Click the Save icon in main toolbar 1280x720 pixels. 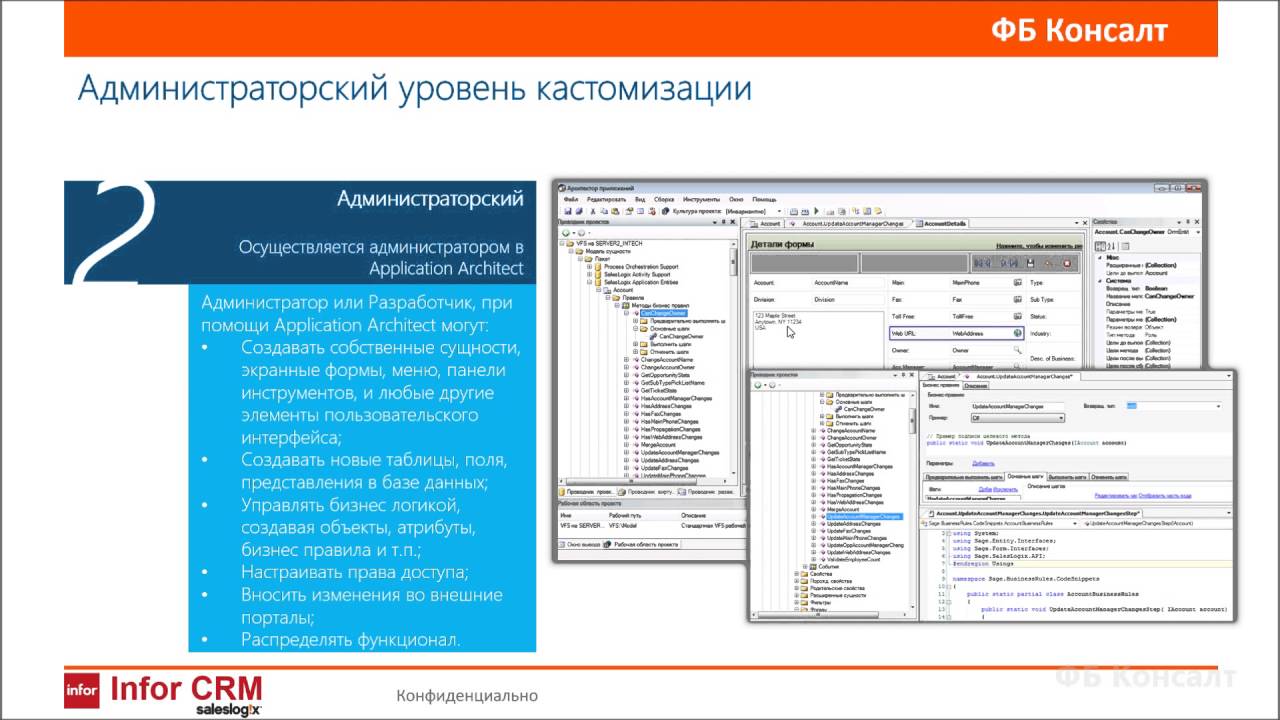coord(568,211)
